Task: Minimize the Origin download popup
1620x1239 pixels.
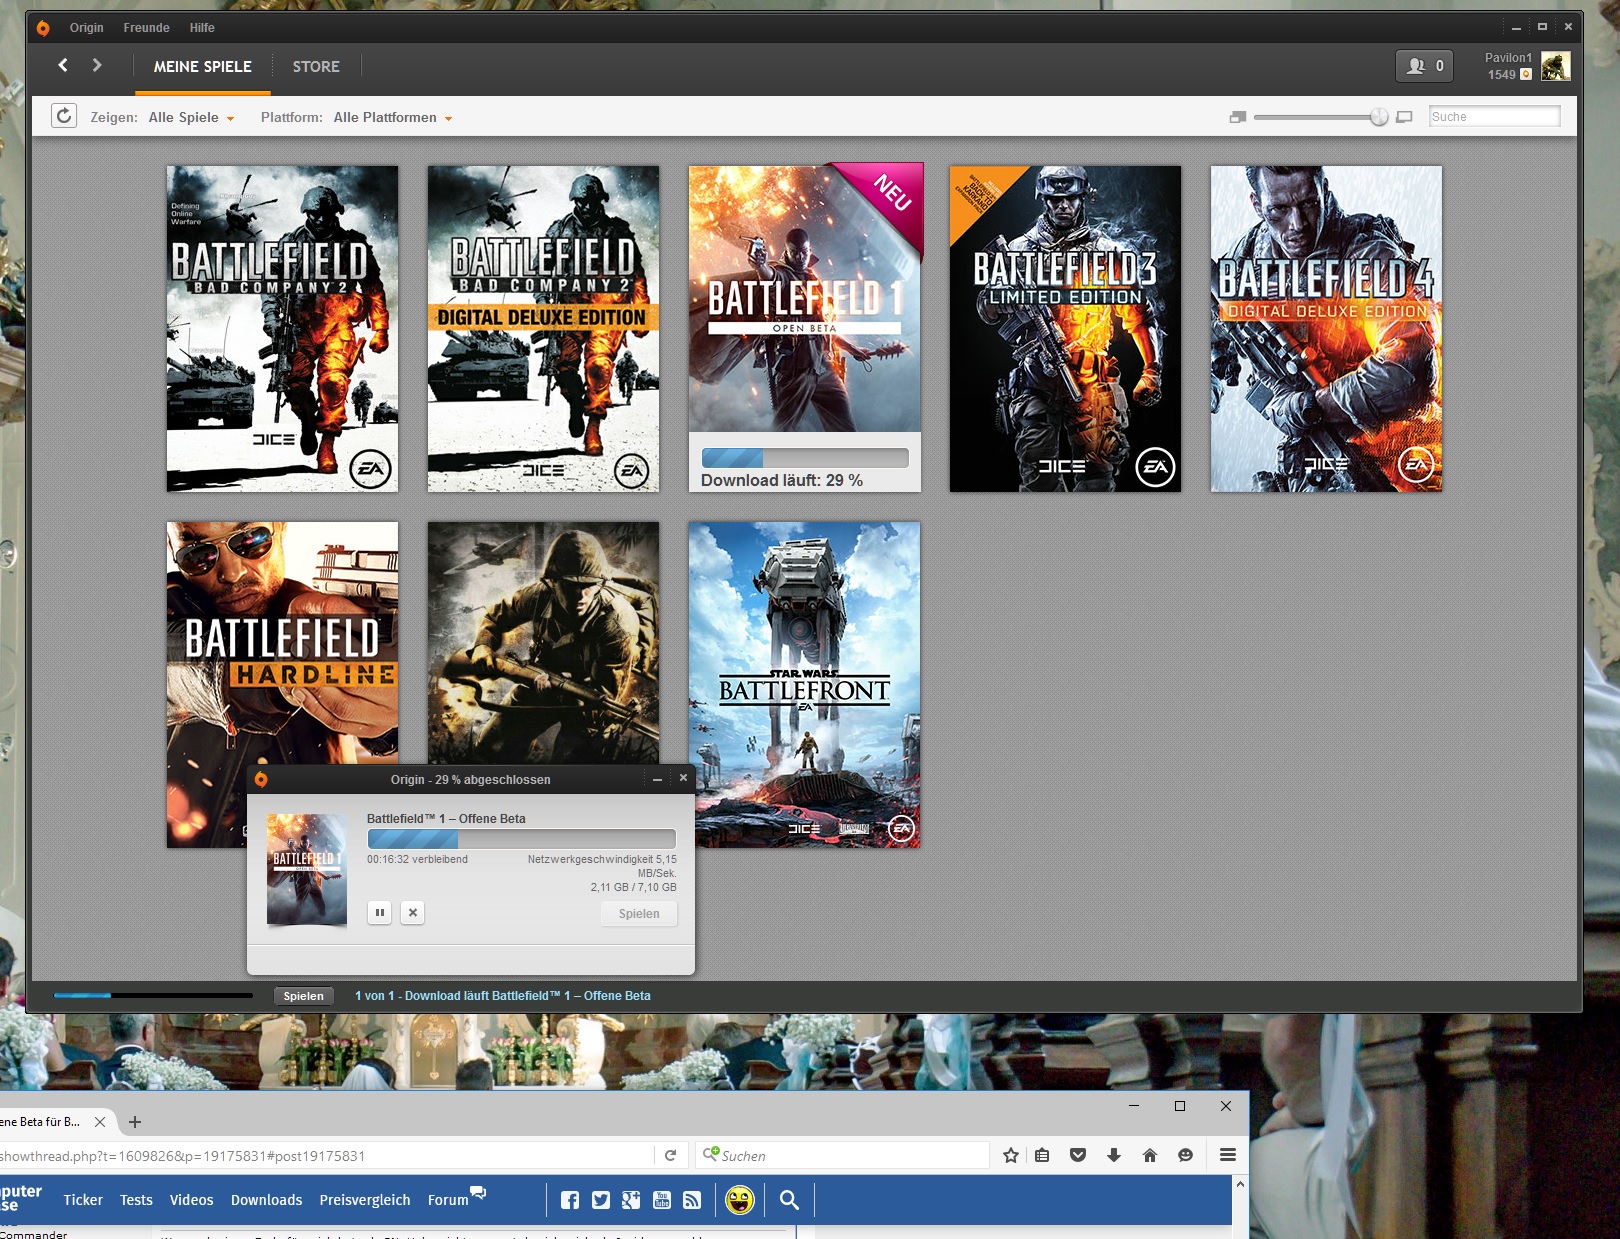Action: pos(657,779)
